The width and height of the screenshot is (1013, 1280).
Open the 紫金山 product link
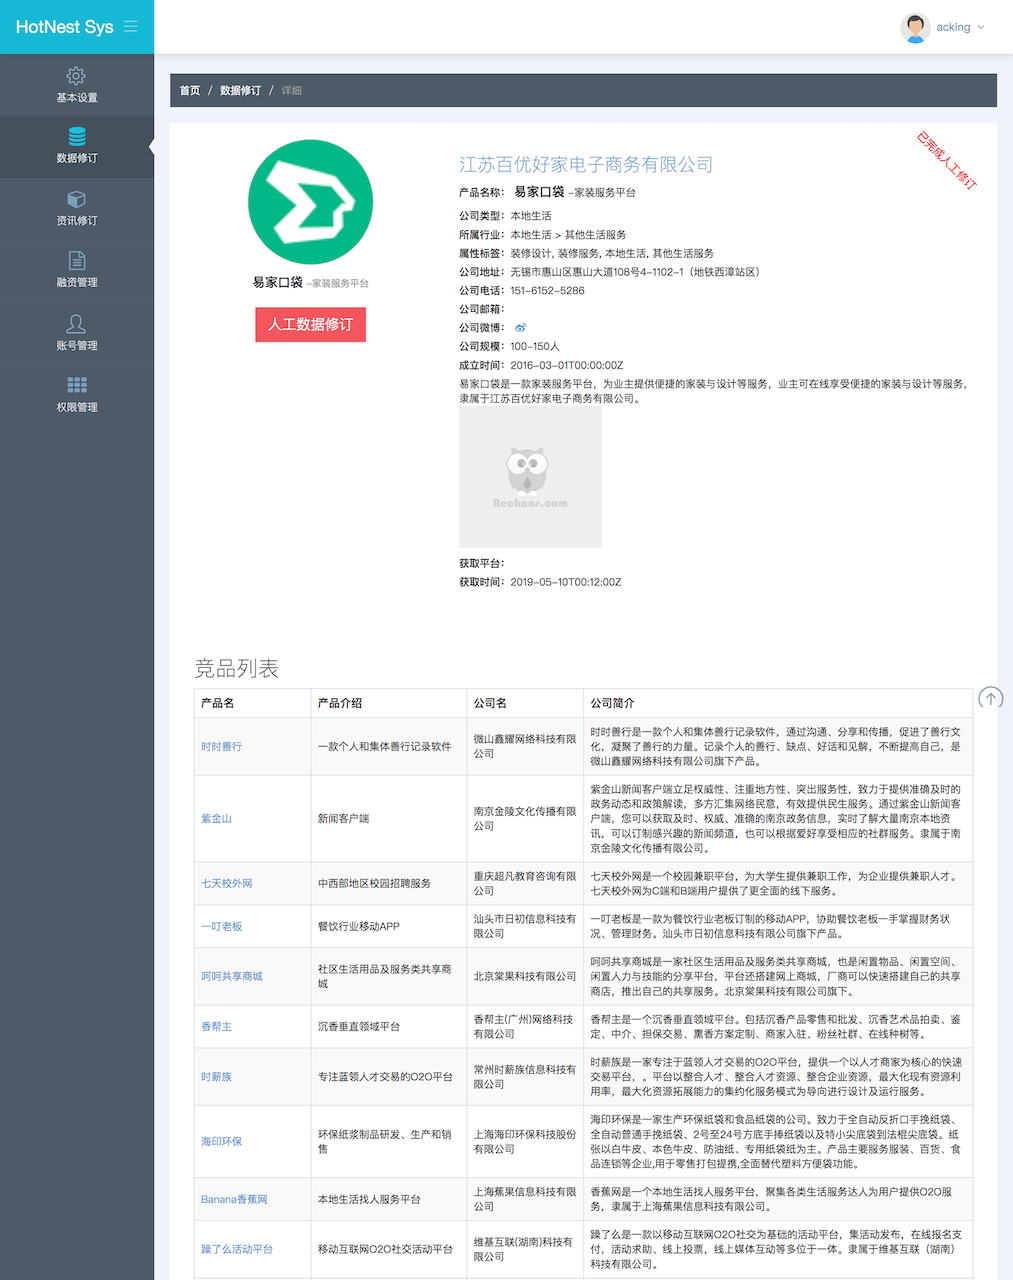tap(216, 819)
